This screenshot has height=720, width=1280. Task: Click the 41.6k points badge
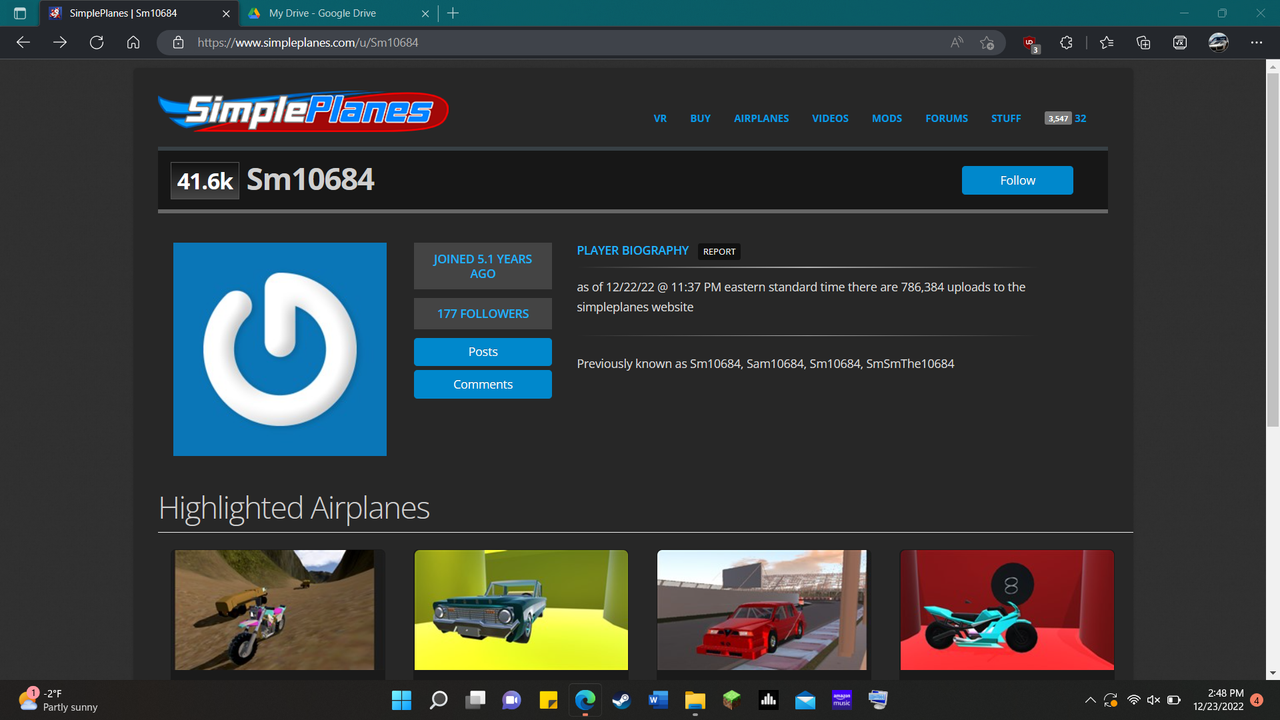click(x=205, y=180)
